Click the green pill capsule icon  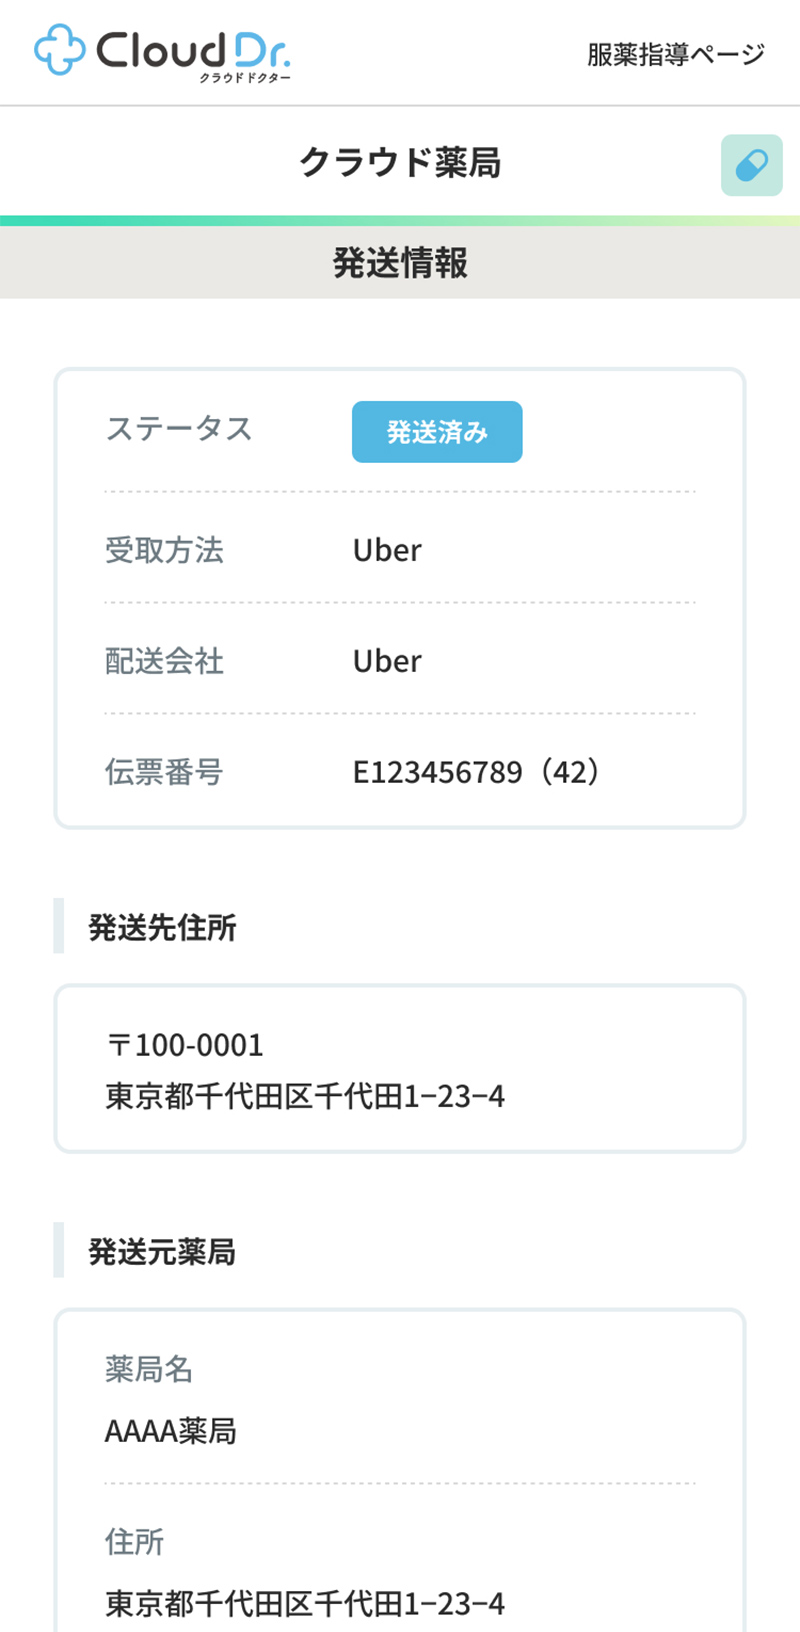(751, 165)
